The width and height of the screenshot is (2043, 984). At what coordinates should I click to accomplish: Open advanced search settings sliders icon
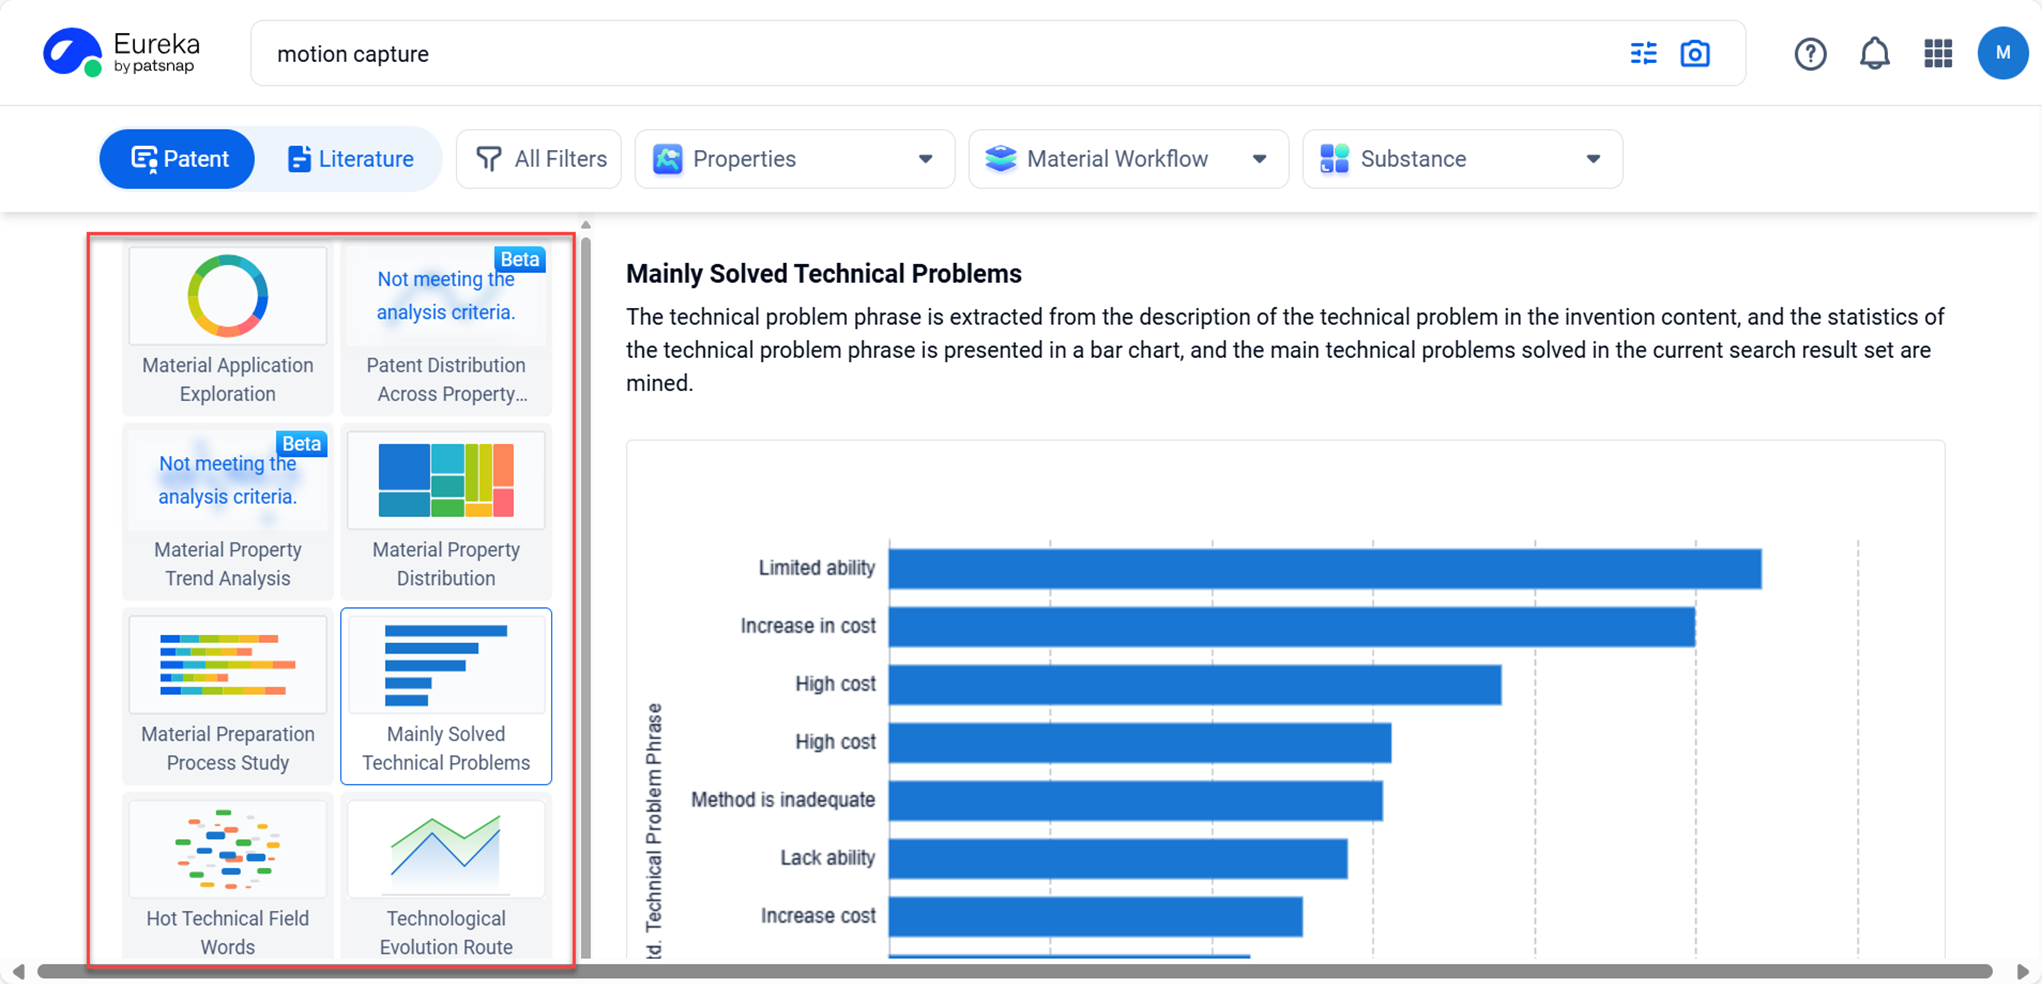pyautogui.click(x=1643, y=53)
